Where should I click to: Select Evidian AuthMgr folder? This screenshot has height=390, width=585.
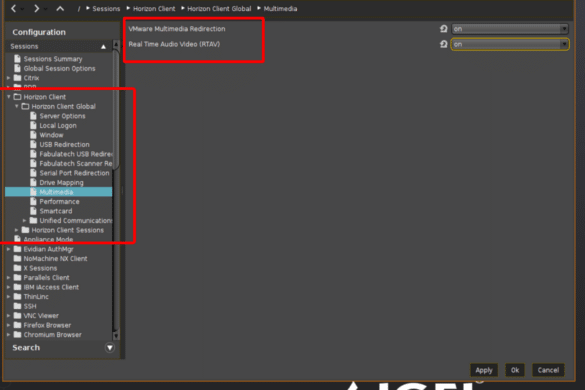(49, 249)
